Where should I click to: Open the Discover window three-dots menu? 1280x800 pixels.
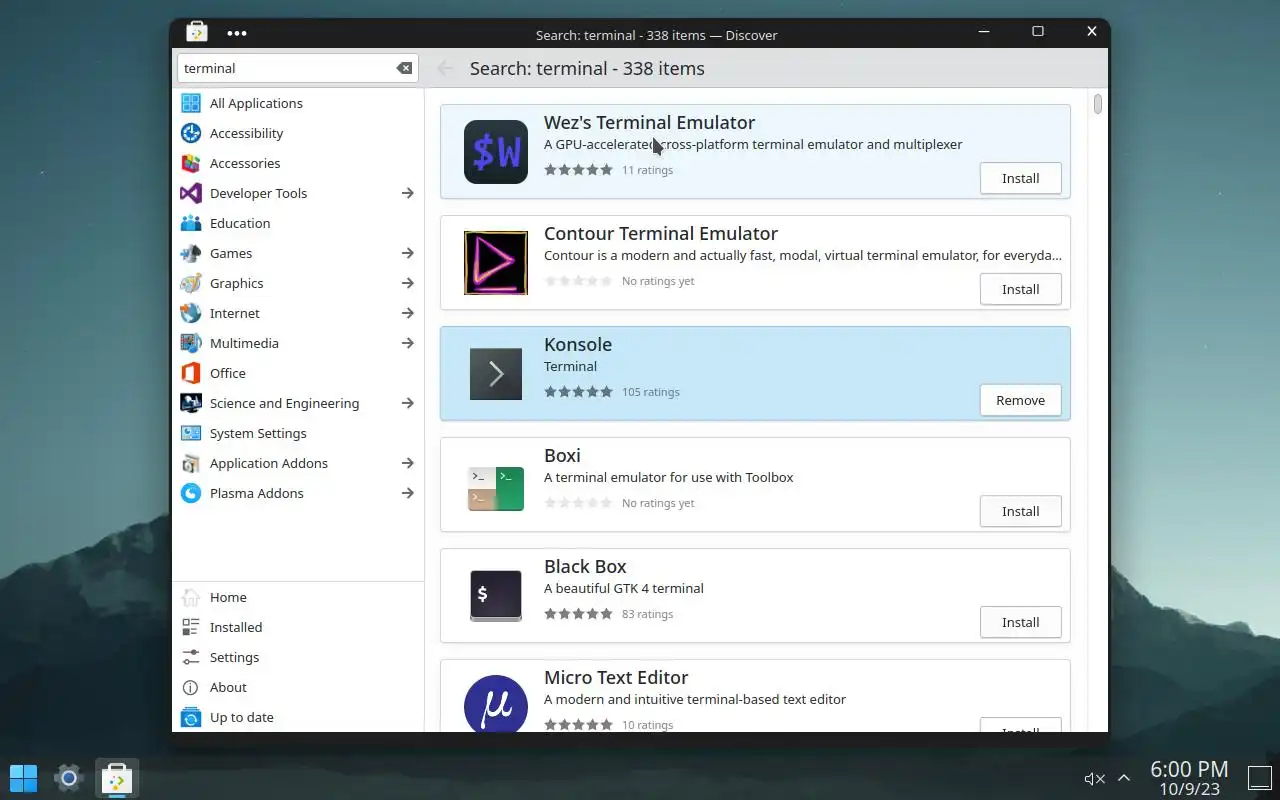[x=237, y=33]
